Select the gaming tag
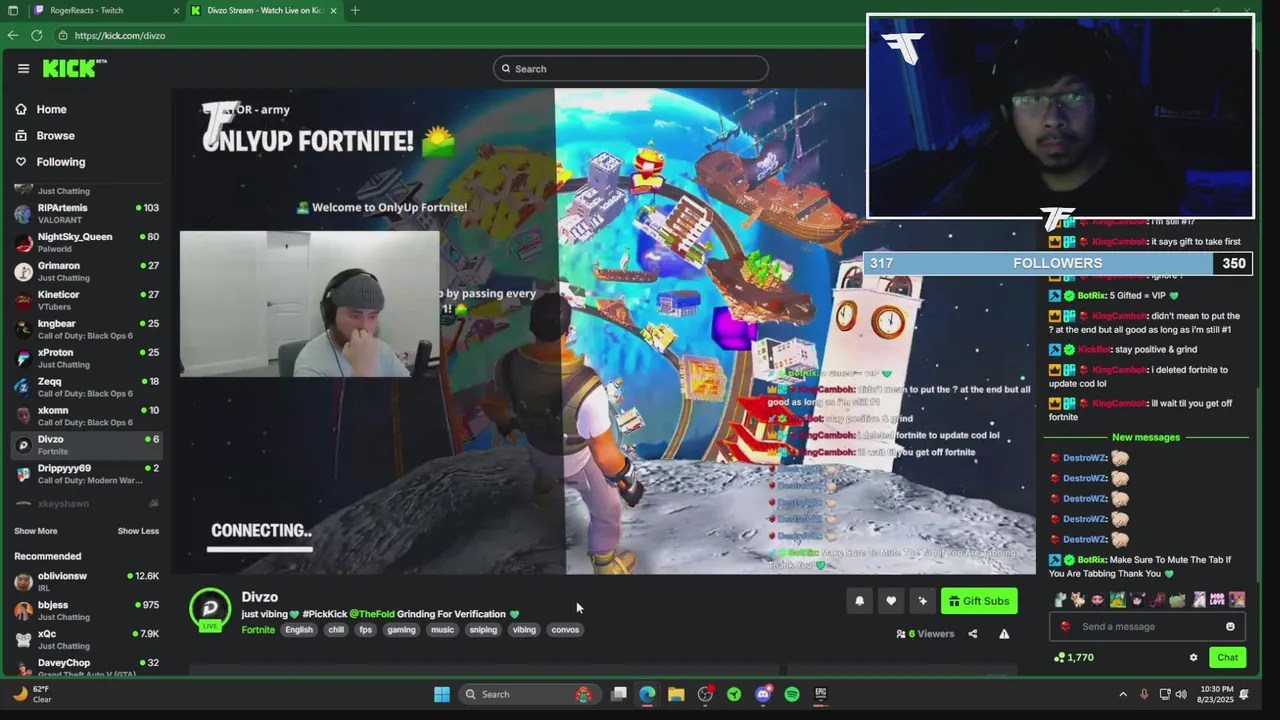The width and height of the screenshot is (1280, 720). tap(401, 630)
